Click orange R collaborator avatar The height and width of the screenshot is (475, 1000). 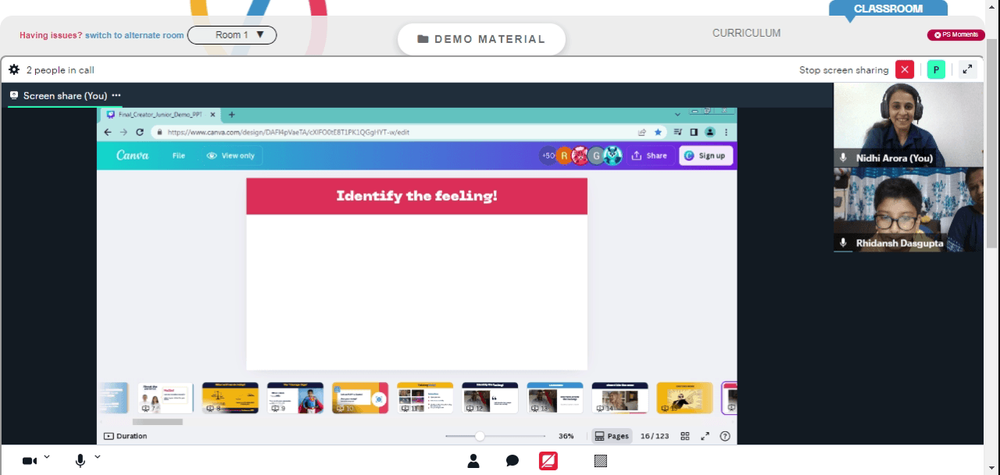coord(564,156)
